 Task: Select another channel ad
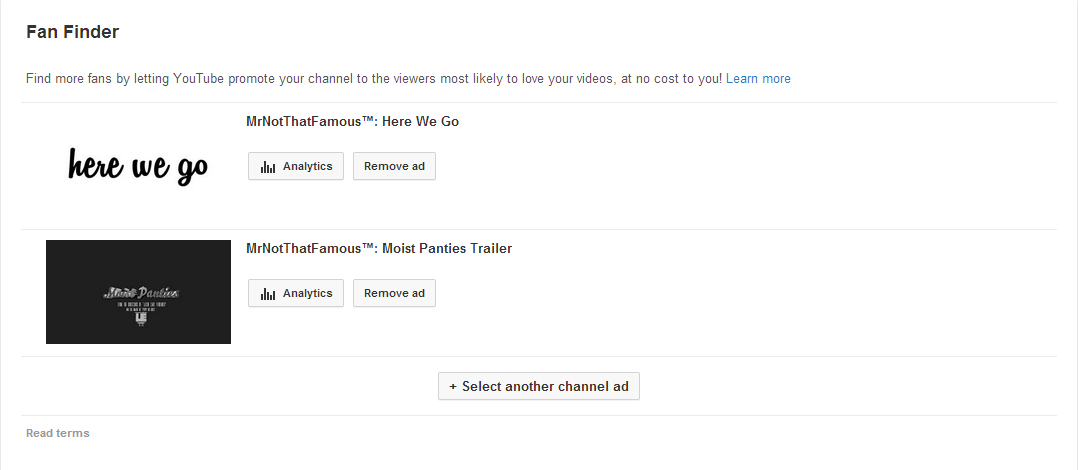click(x=539, y=386)
